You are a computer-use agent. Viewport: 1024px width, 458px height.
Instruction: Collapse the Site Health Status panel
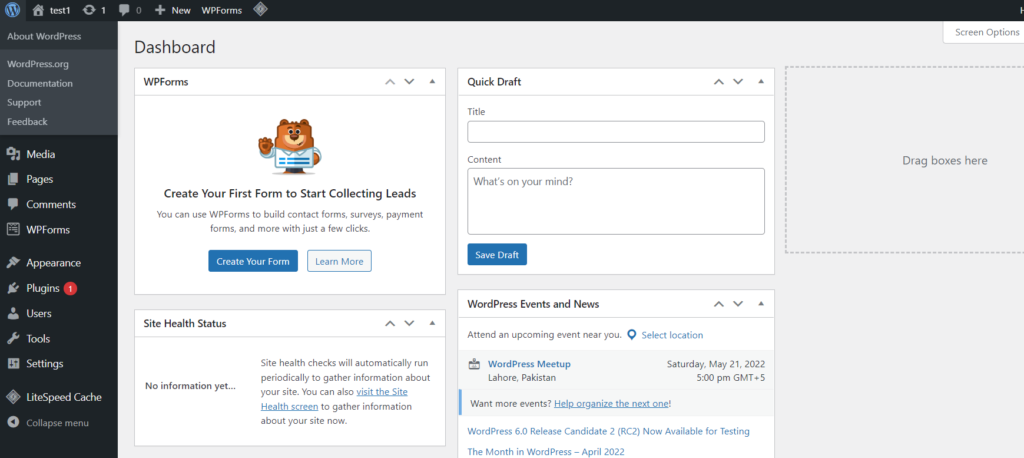pyautogui.click(x=432, y=323)
